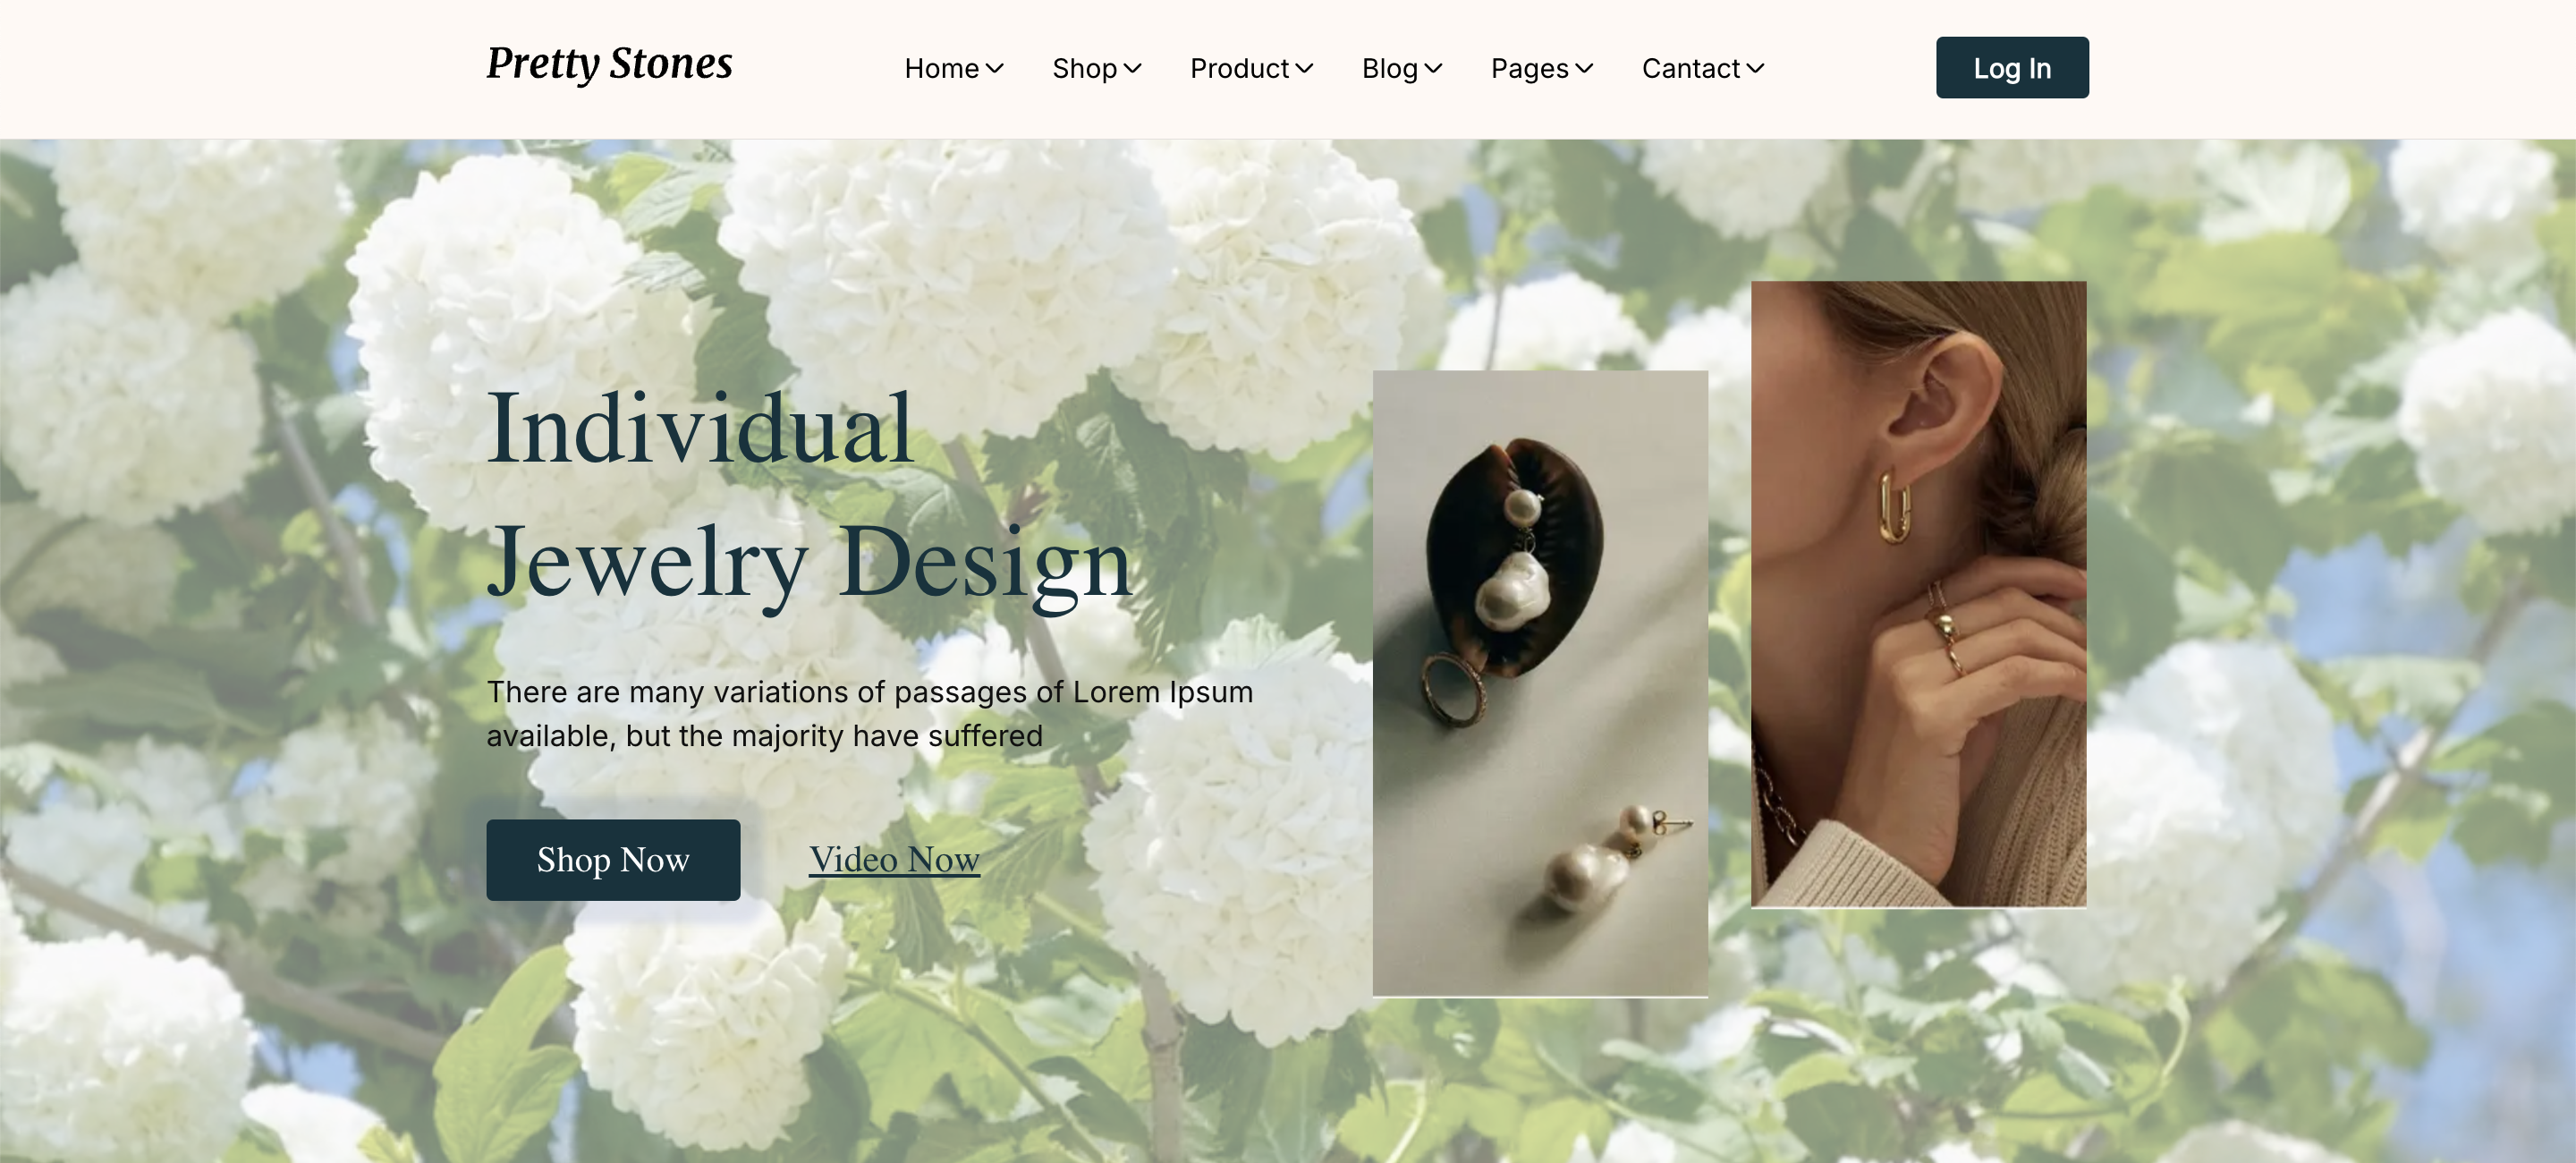Open the Cantact menu label
This screenshot has width=2576, height=1163.
(x=1691, y=68)
